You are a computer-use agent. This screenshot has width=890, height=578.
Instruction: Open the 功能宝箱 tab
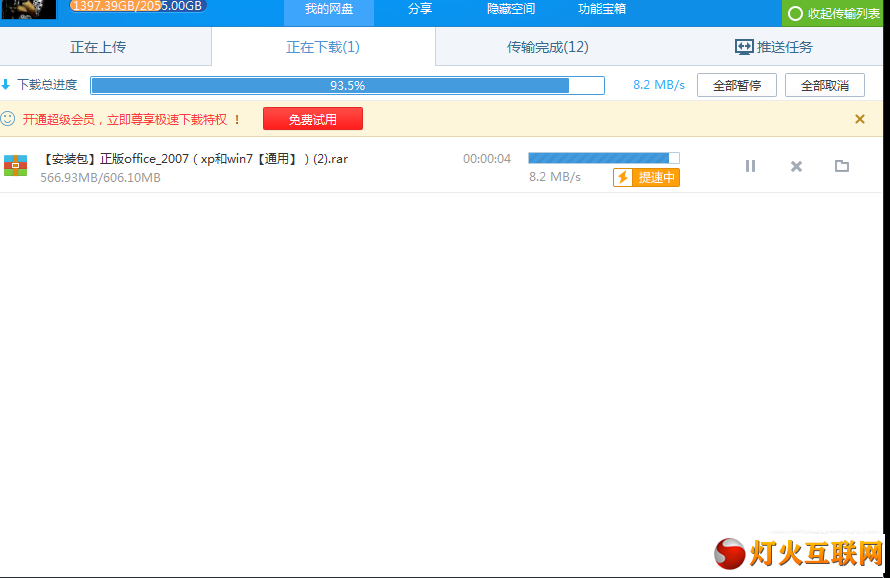coord(602,9)
